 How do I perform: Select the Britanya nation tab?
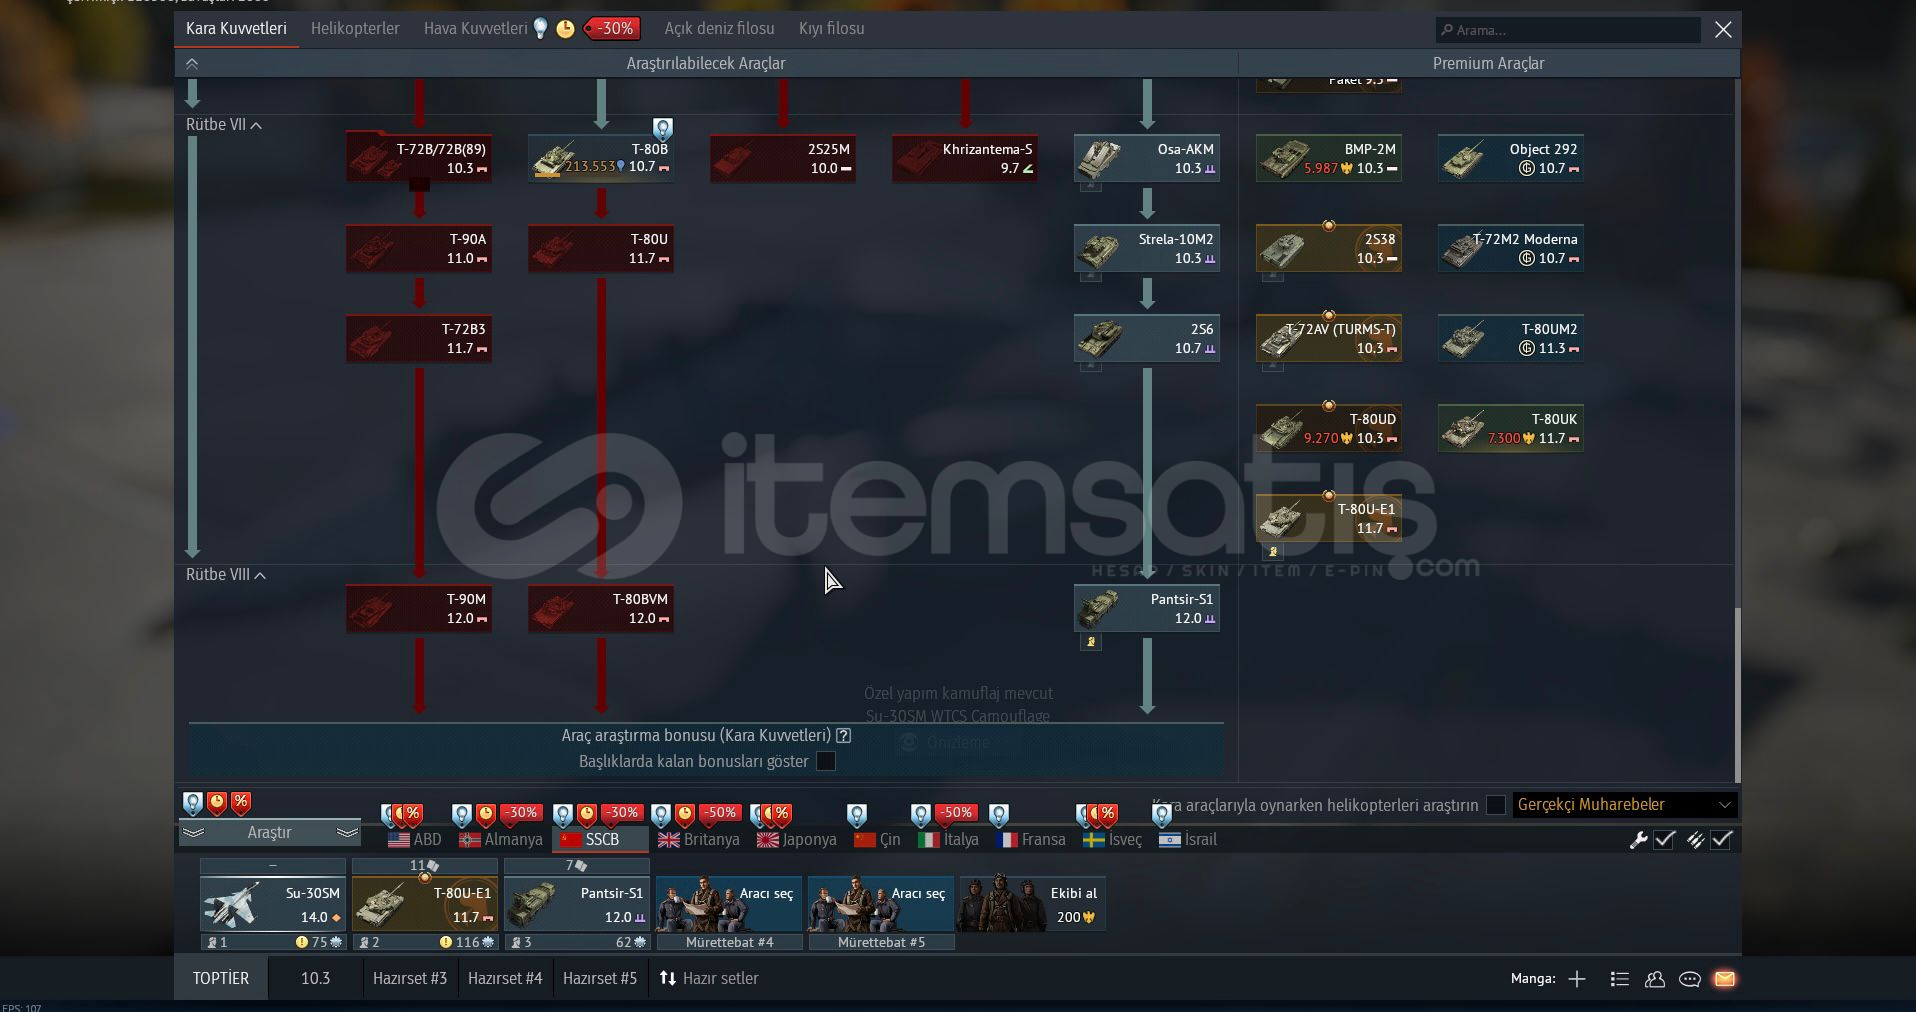699,840
